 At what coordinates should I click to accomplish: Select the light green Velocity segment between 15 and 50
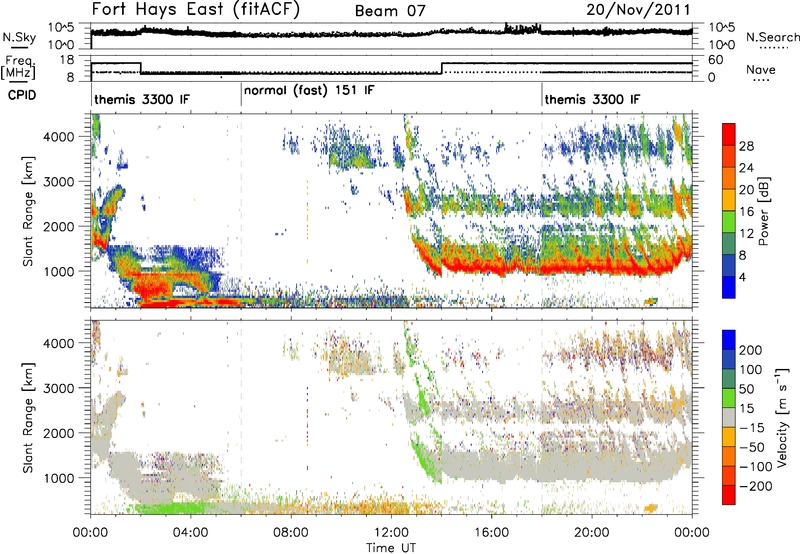point(729,398)
